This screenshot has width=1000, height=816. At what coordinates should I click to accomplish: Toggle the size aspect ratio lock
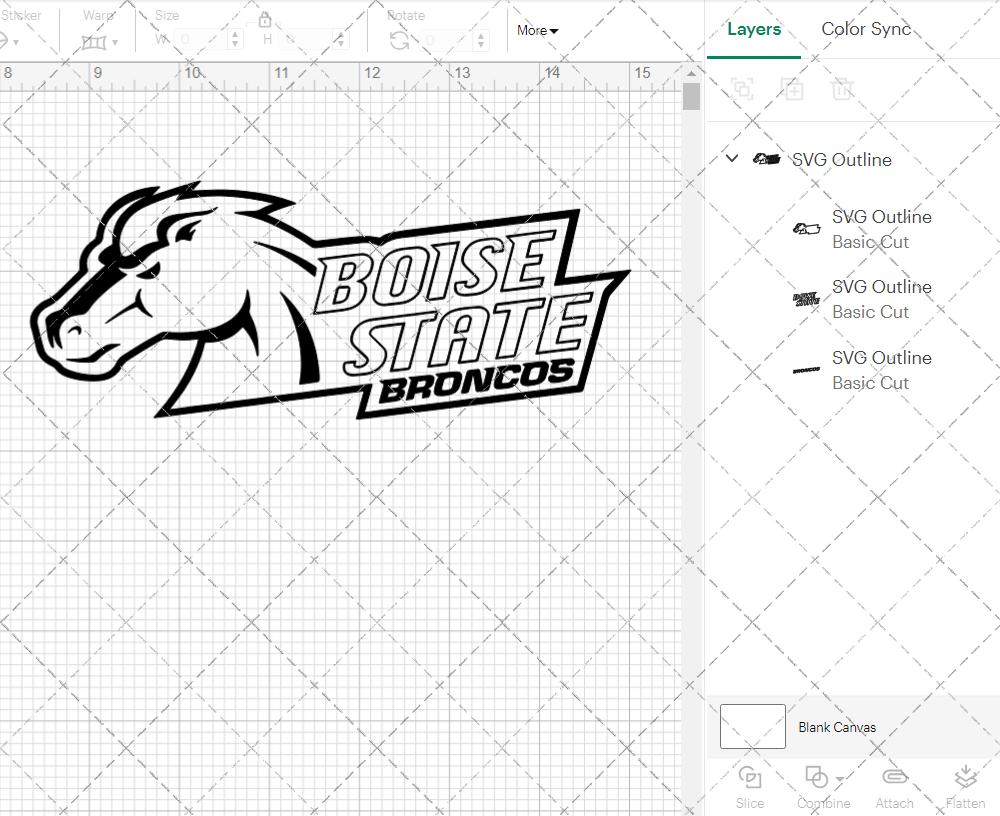coord(265,19)
